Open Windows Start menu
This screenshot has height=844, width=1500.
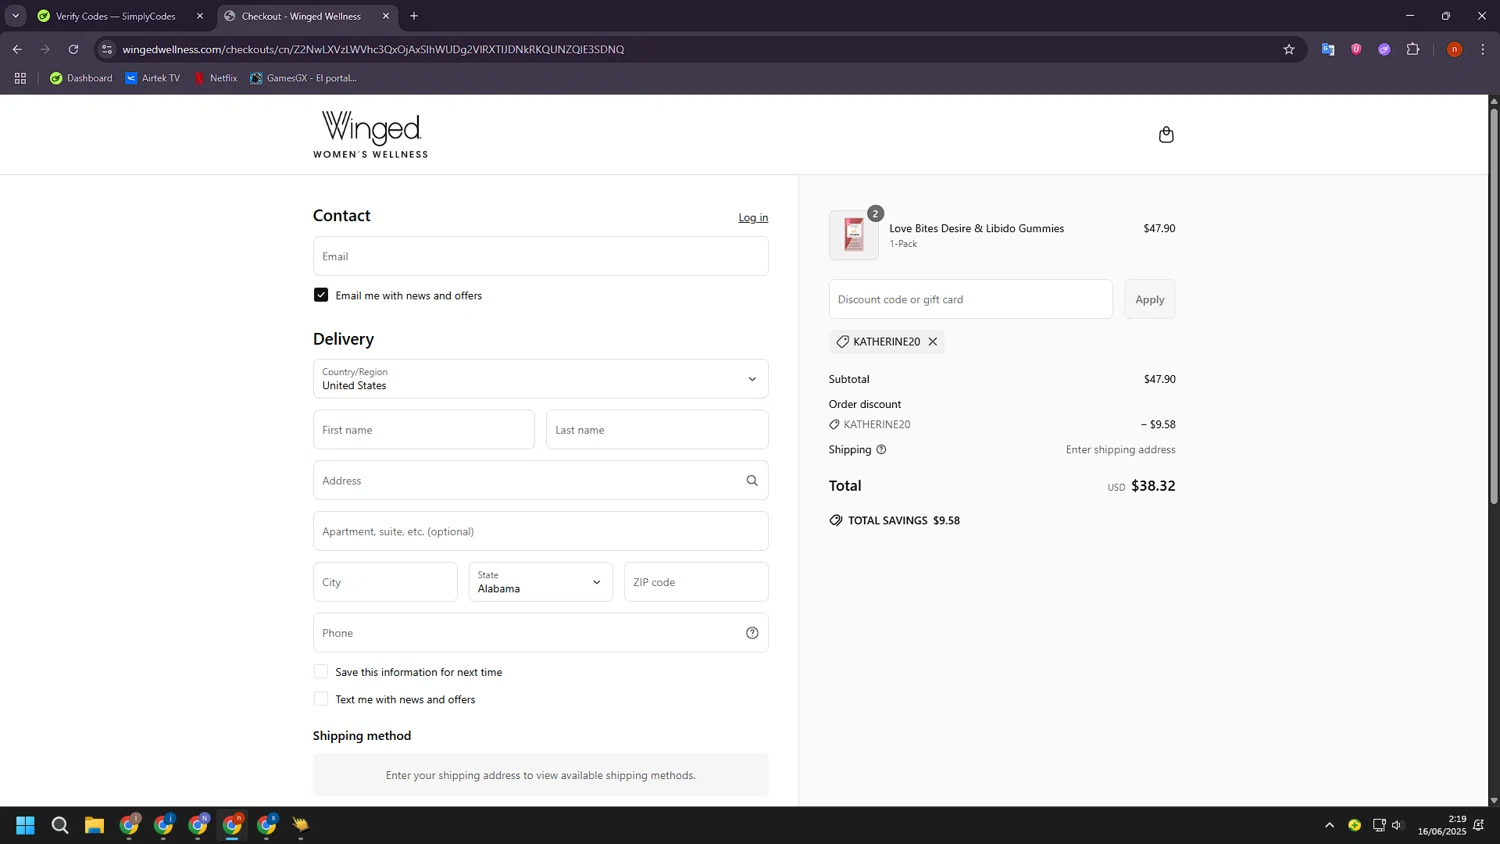pos(26,825)
